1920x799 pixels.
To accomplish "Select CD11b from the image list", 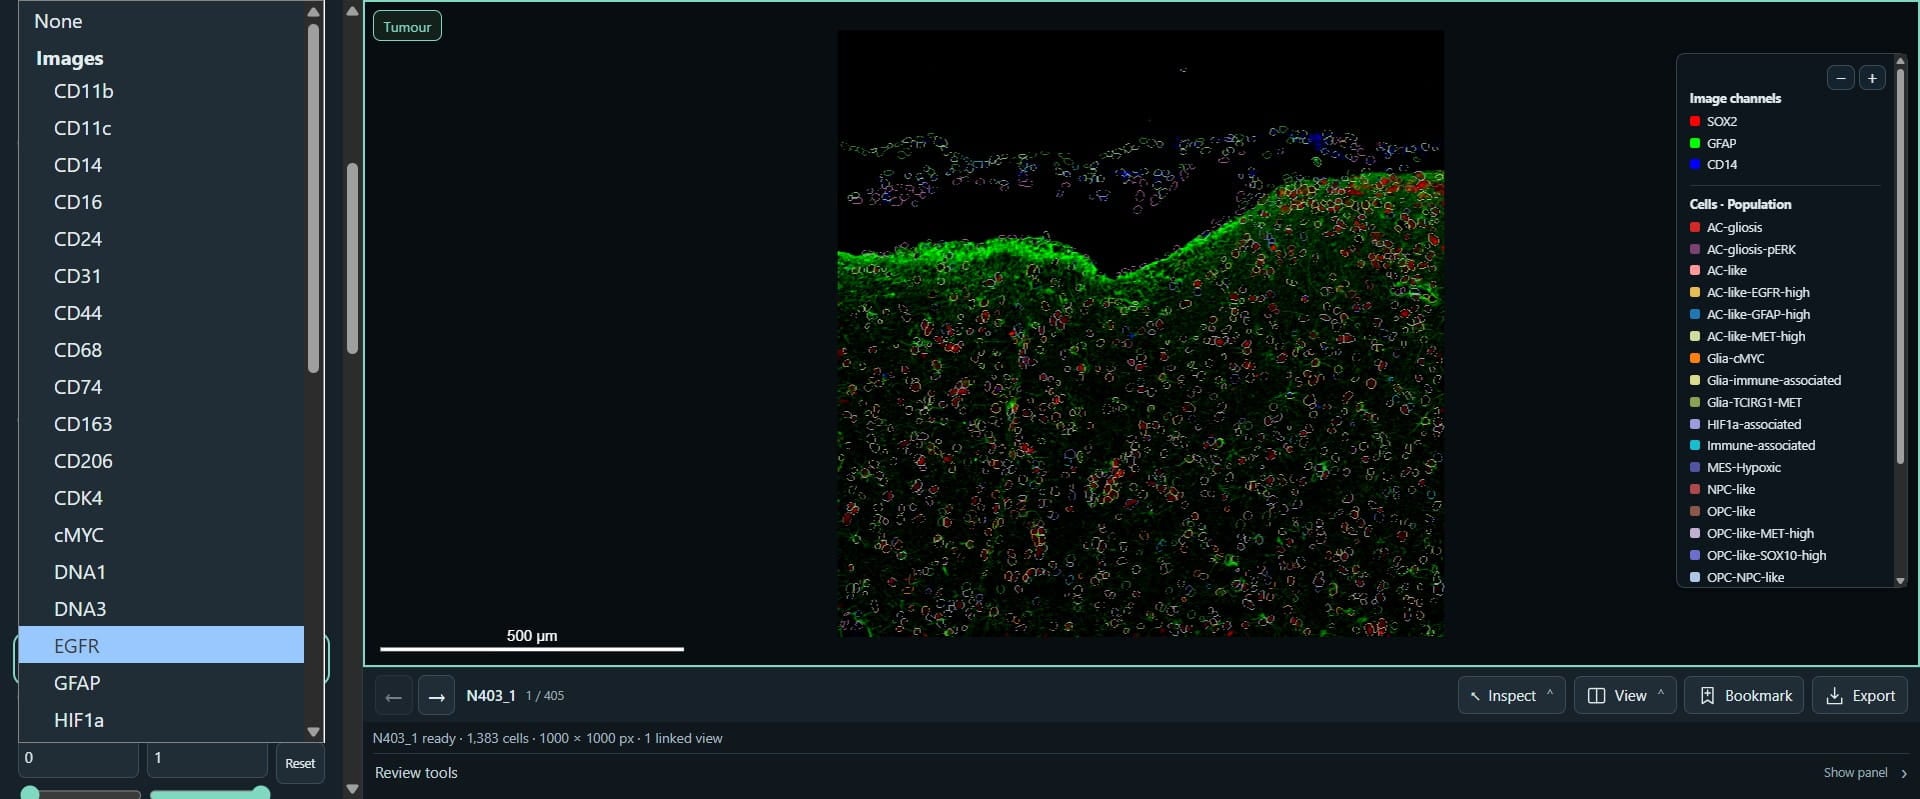I will pyautogui.click(x=161, y=91).
